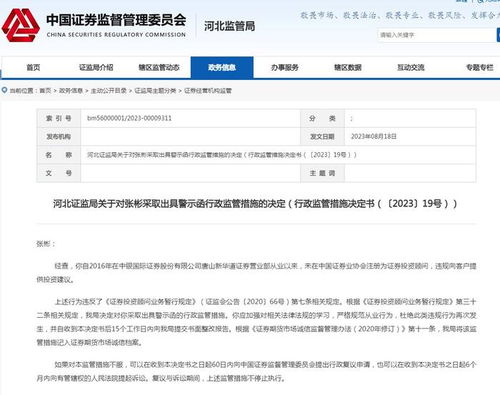Click the large article title heading
The height and width of the screenshot is (395, 500).
[255, 204]
